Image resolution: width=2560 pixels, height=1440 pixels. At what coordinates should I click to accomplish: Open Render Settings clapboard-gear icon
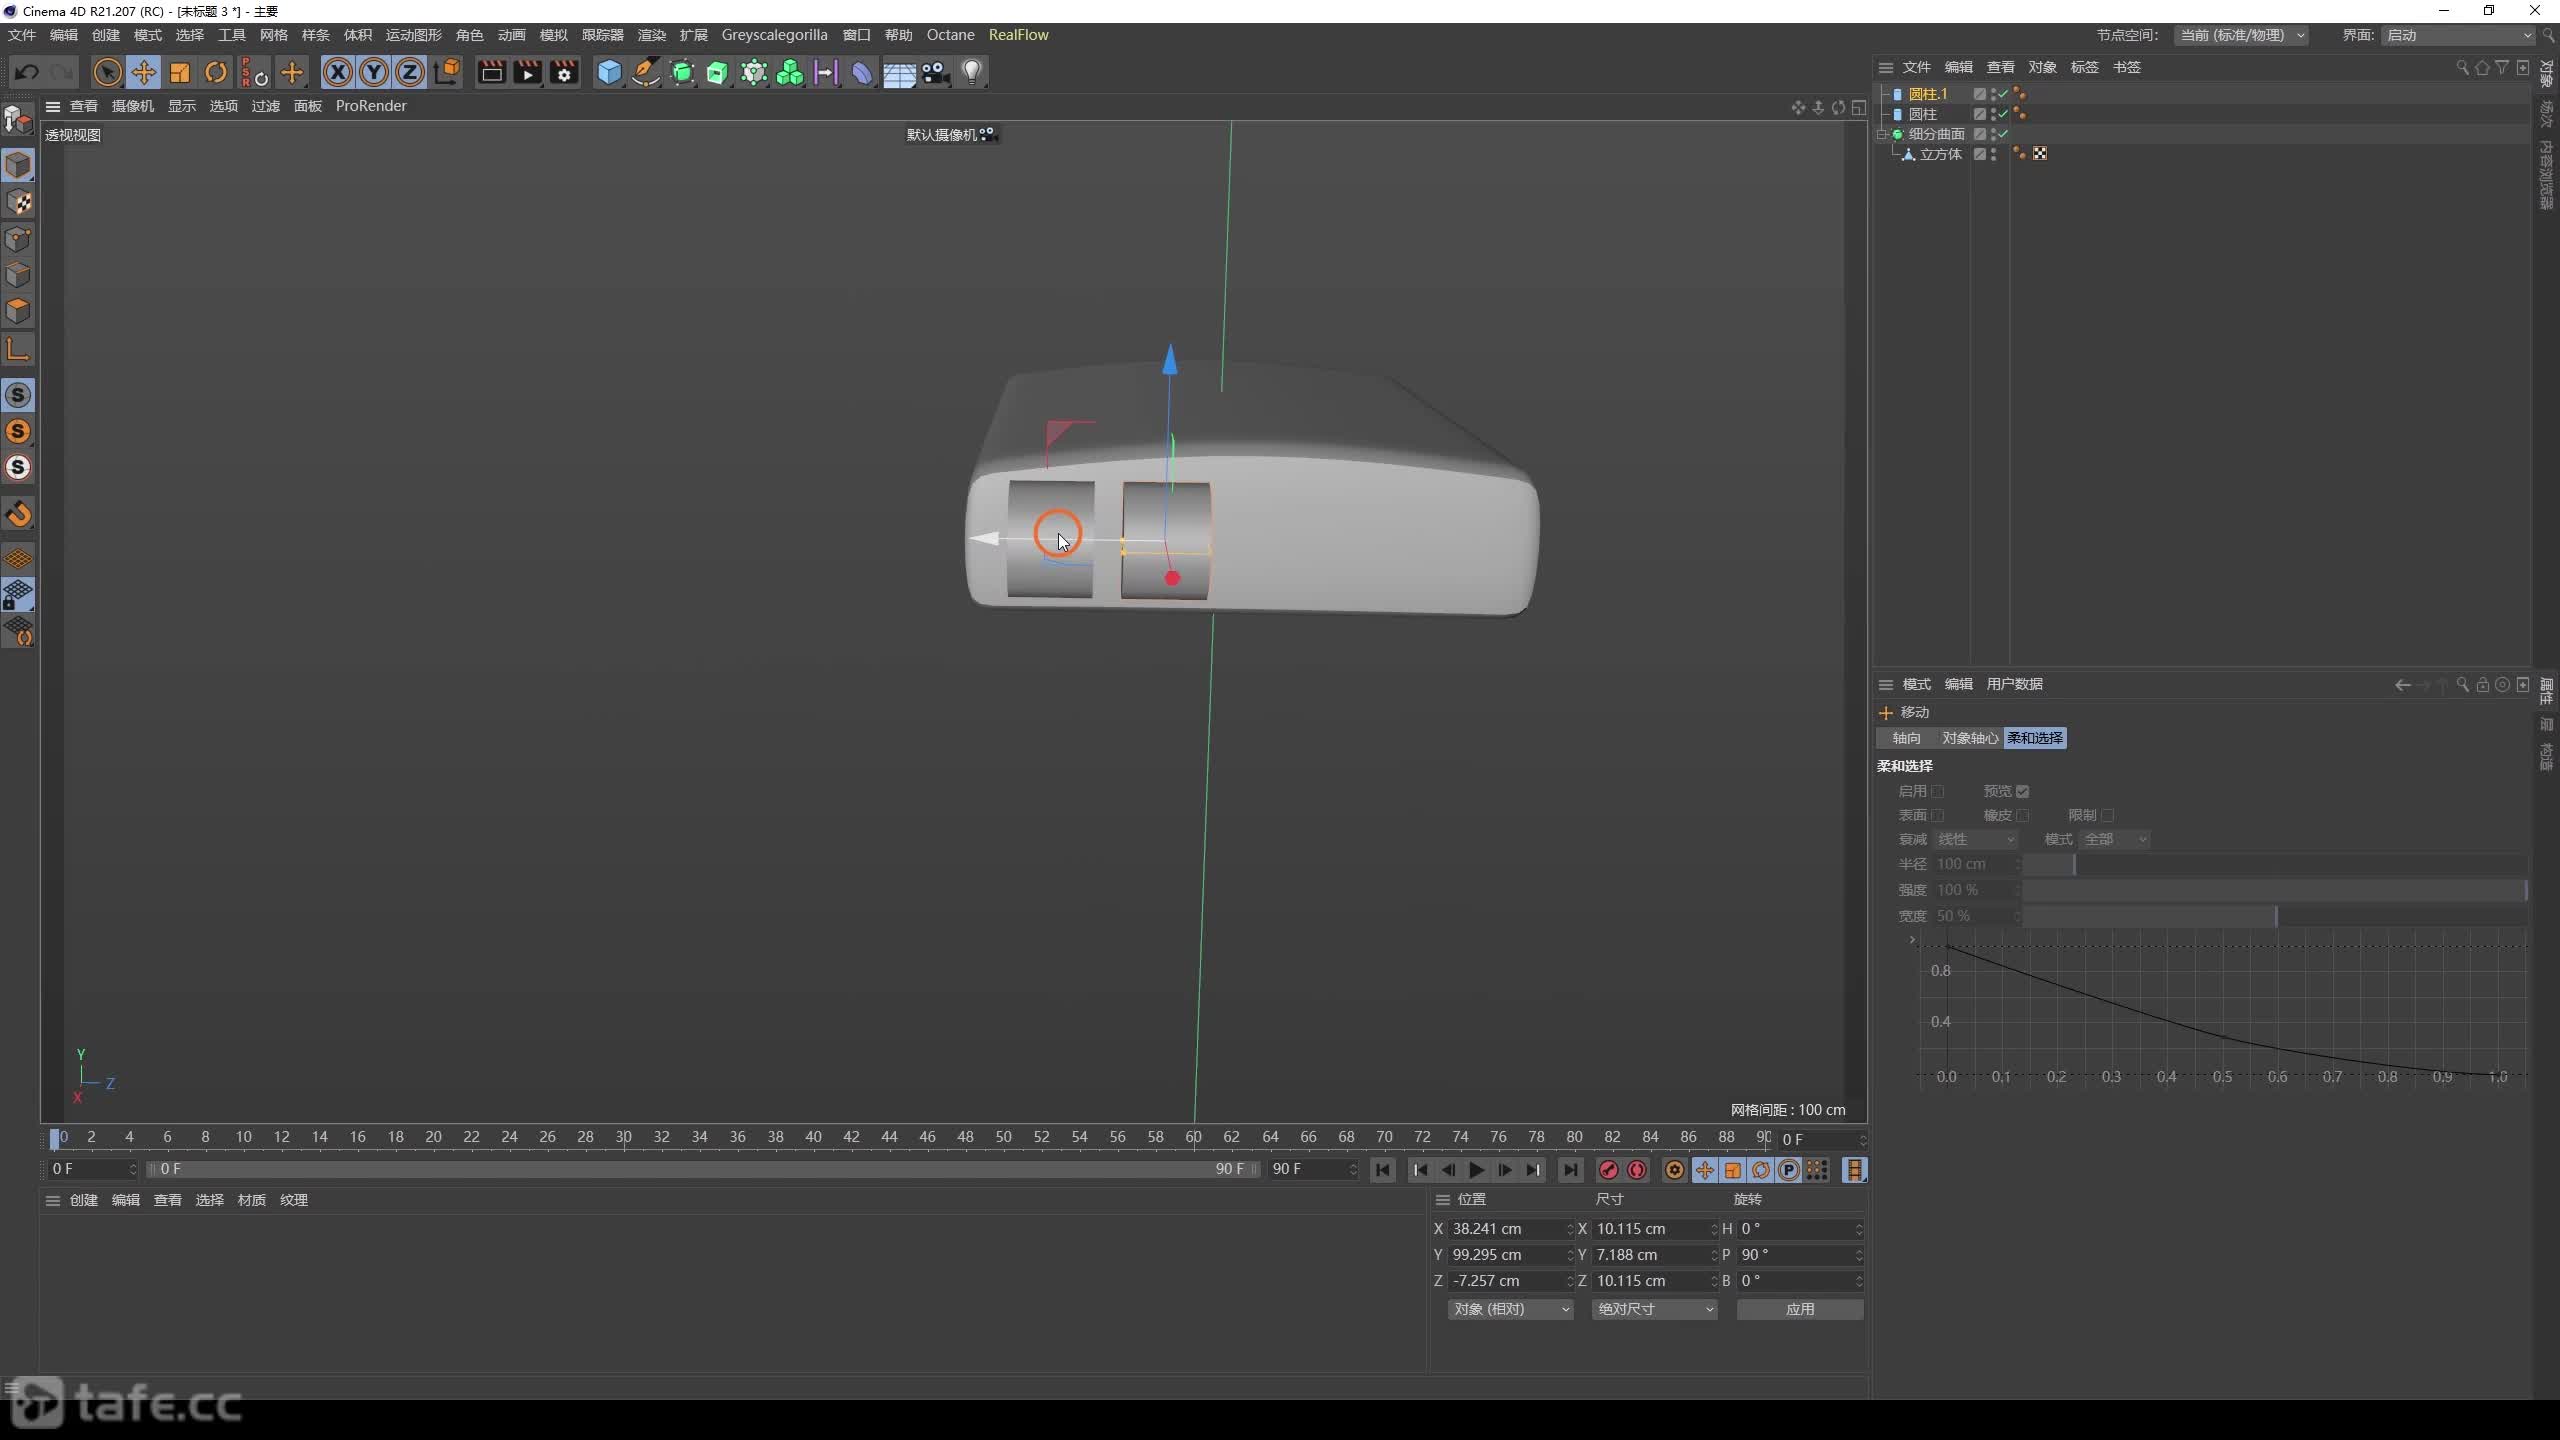point(564,72)
